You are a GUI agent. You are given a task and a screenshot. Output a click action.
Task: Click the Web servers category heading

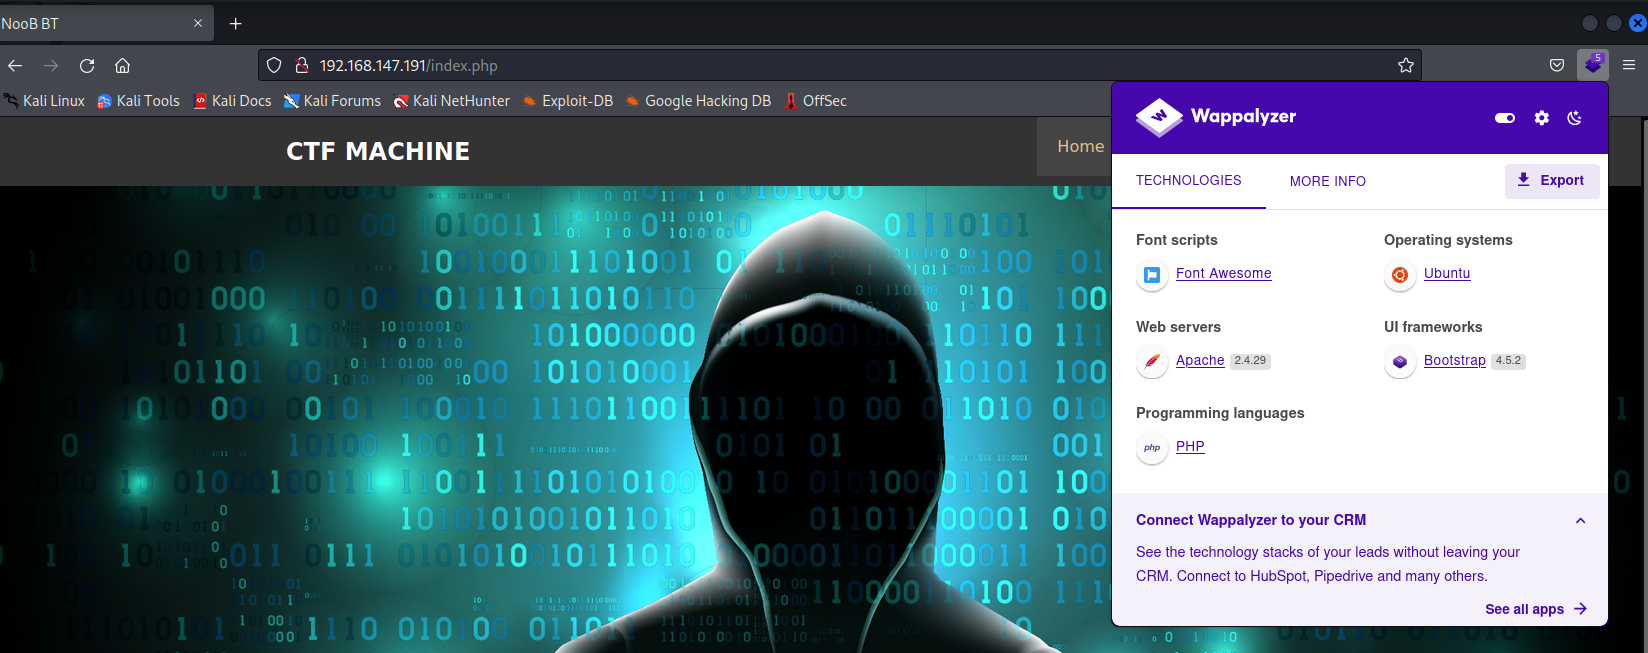point(1178,327)
